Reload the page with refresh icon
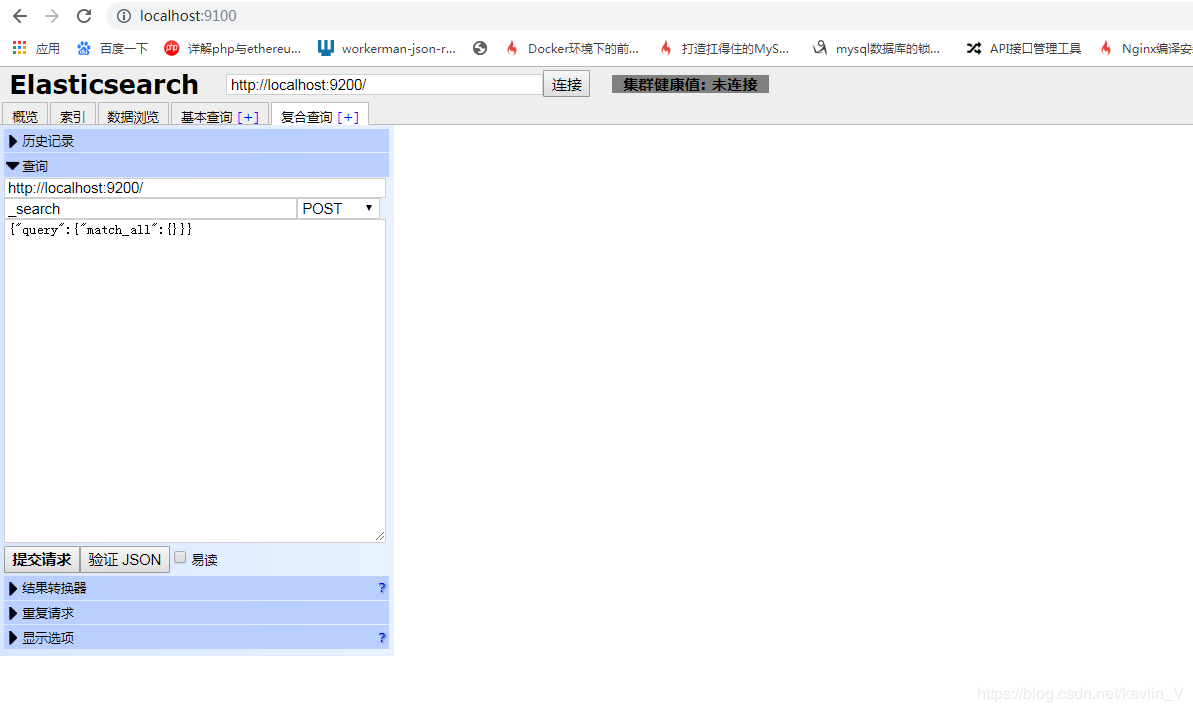 pos(84,15)
